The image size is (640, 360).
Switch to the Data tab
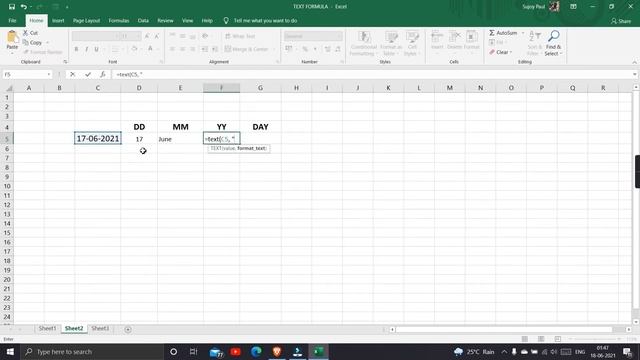point(143,20)
